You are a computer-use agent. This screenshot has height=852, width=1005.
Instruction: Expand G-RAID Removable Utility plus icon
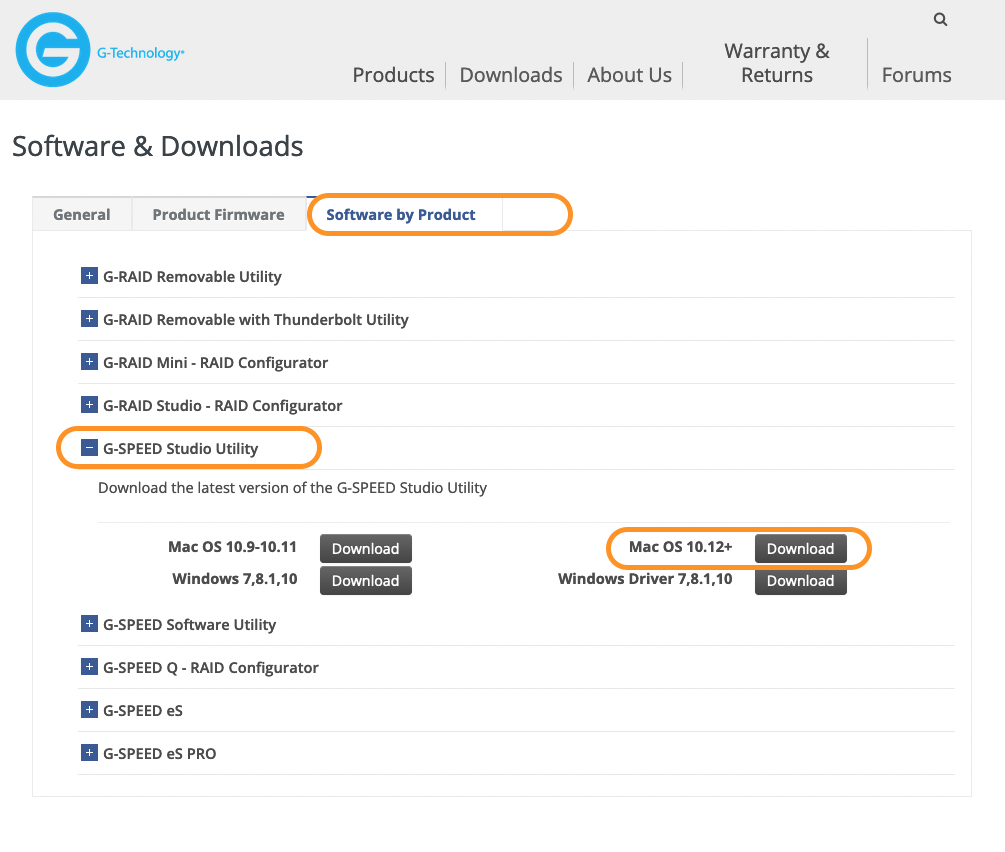89,276
